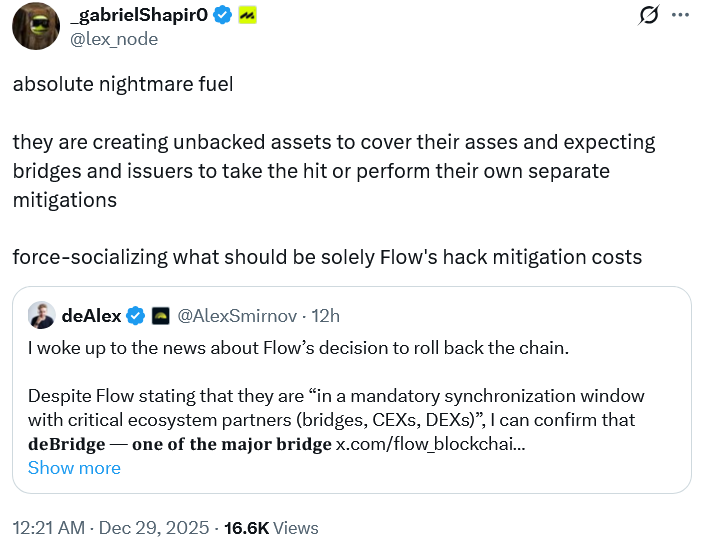Select the deAlex name in quoted post

[92, 316]
